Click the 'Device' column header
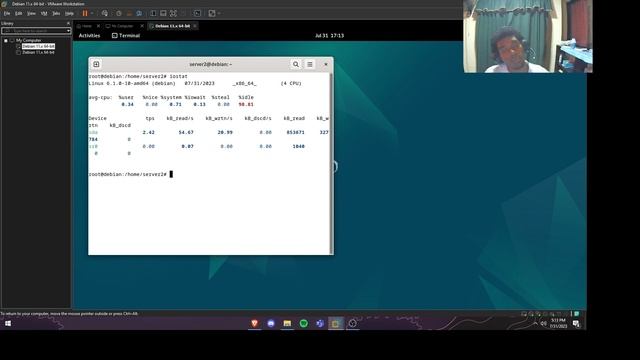The width and height of the screenshot is (640, 360). [98, 118]
